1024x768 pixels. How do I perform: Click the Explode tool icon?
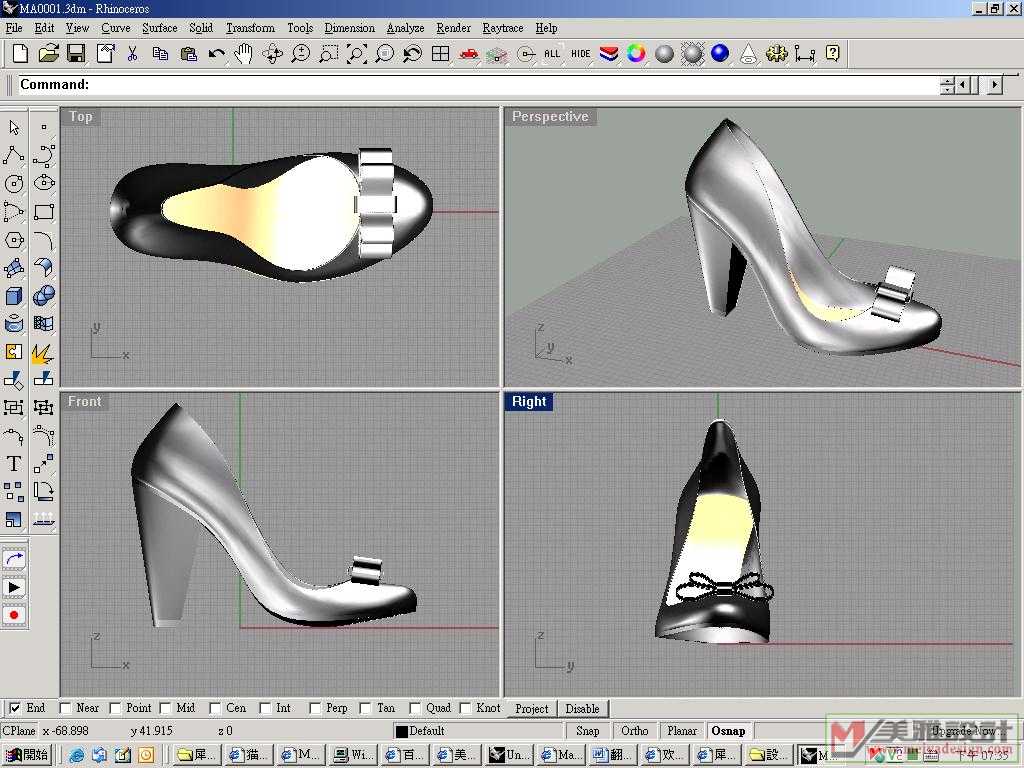pyautogui.click(x=43, y=352)
